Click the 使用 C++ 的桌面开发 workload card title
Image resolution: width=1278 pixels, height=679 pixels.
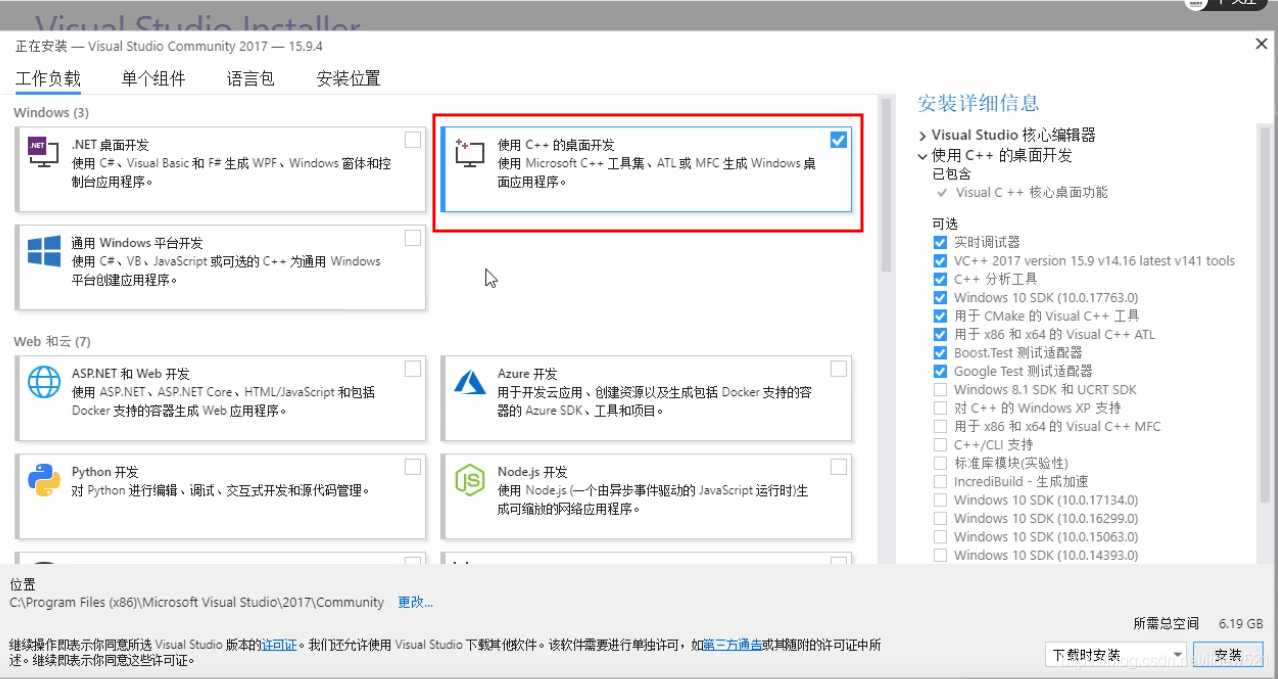(556, 145)
